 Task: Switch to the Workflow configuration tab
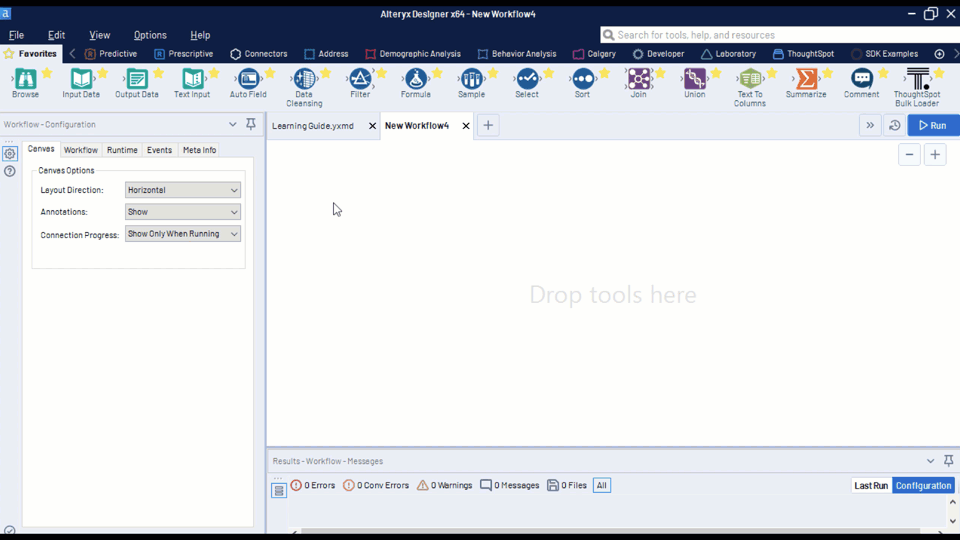[x=81, y=150]
